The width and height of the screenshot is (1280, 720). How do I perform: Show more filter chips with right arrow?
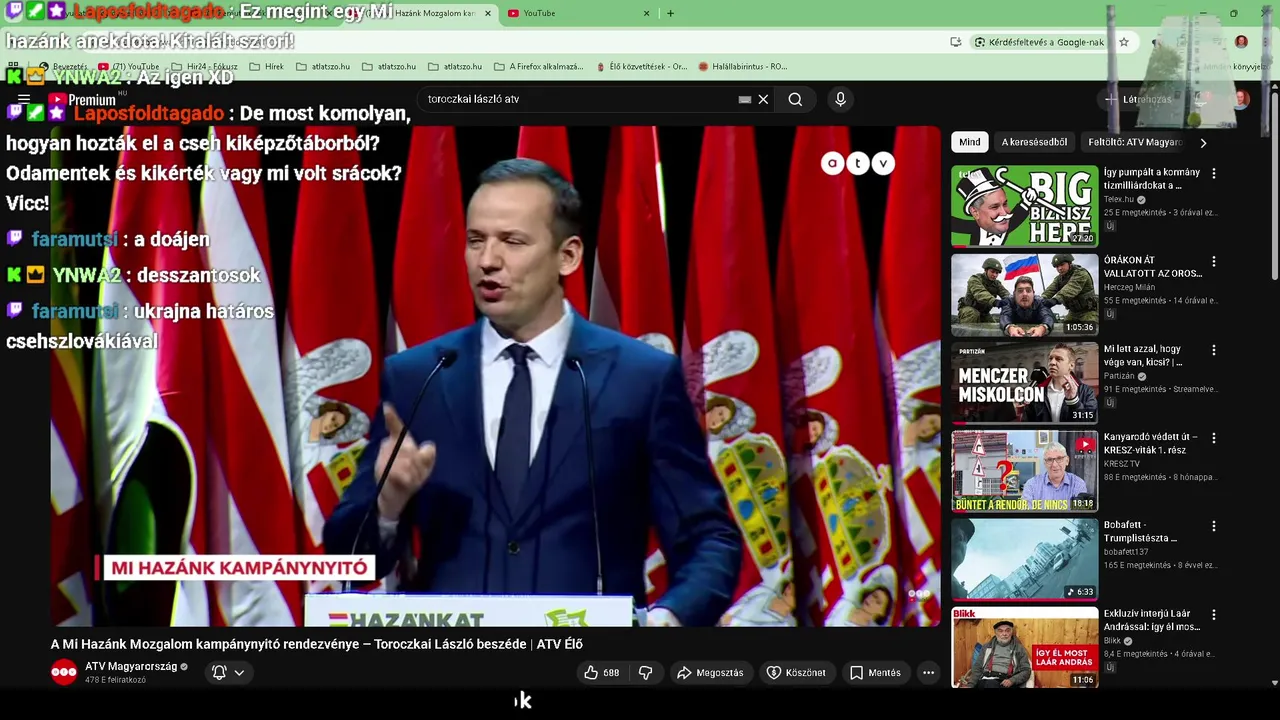point(1203,142)
